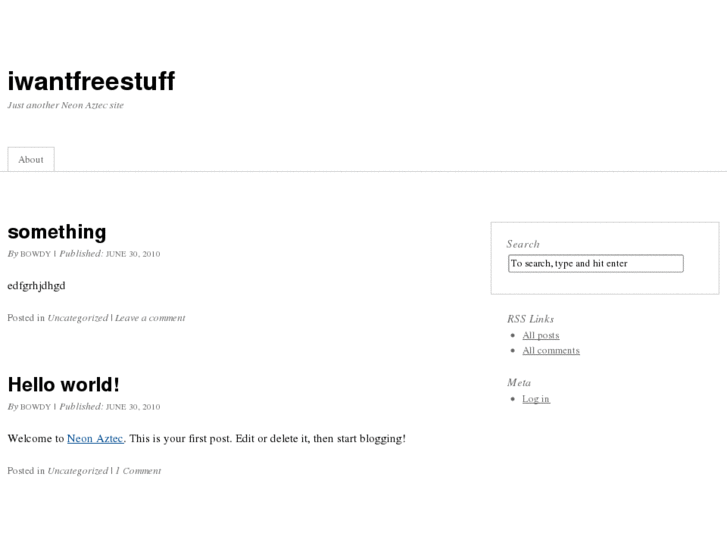Click the "edfgrhjdhgd" post body text
Screen dimensions: 727x545
(36, 286)
